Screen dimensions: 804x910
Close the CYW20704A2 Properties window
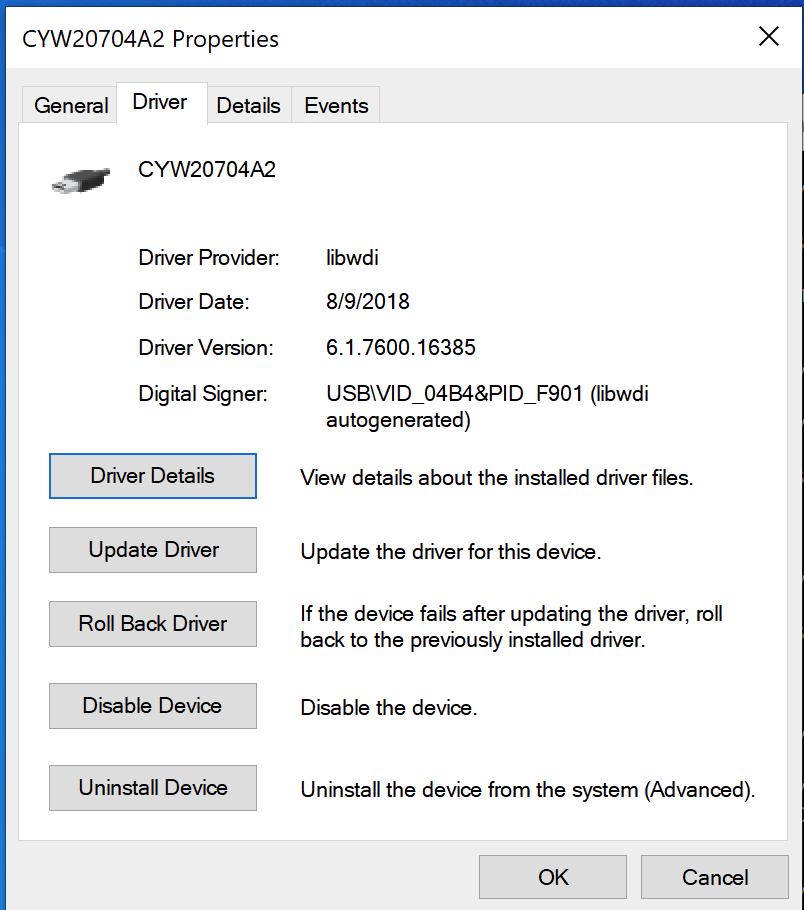pyautogui.click(x=768, y=37)
